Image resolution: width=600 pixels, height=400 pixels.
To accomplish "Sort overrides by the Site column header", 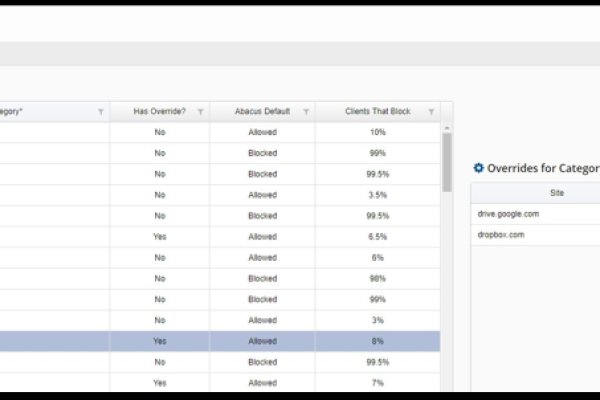I will (x=556, y=193).
